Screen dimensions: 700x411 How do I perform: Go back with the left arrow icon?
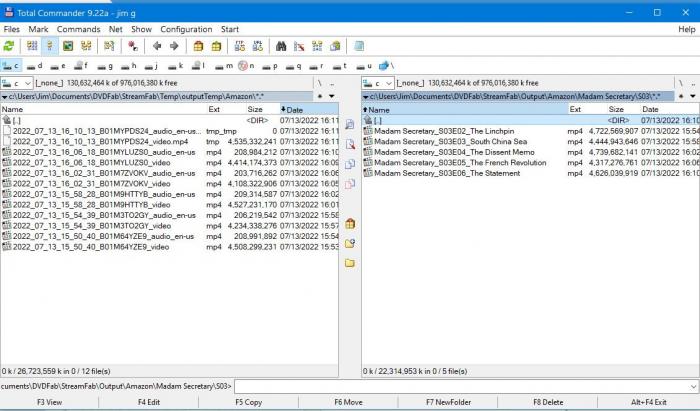(x=156, y=46)
